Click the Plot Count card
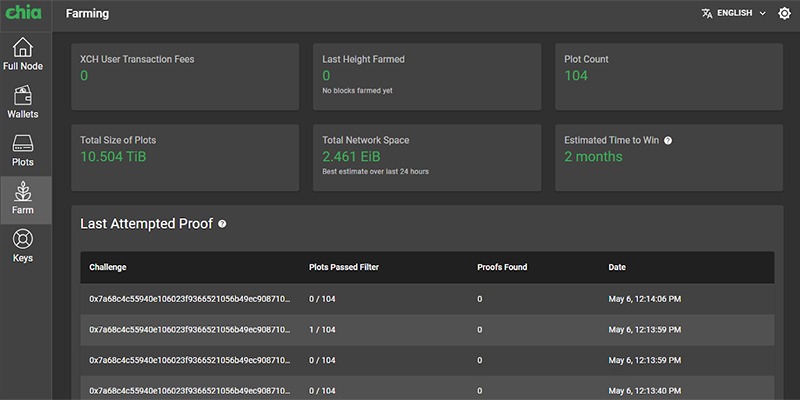The height and width of the screenshot is (400, 800). point(669,77)
